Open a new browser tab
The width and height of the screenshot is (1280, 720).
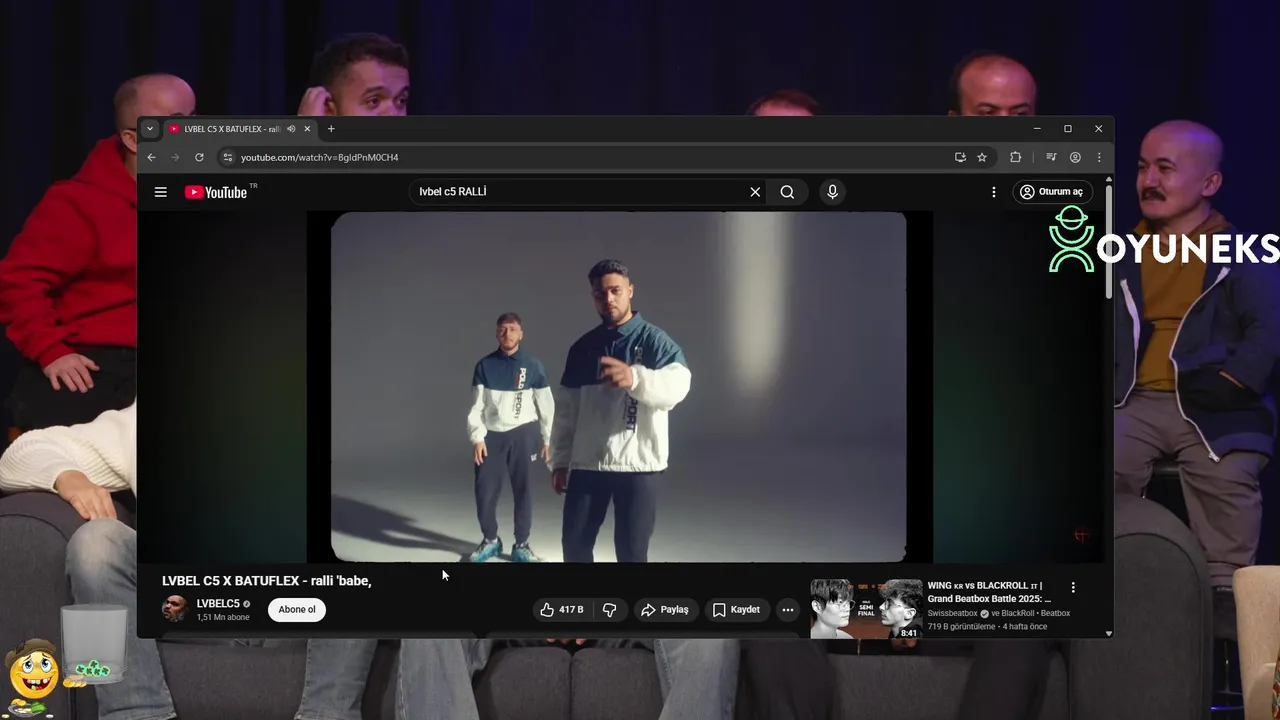tap(331, 129)
